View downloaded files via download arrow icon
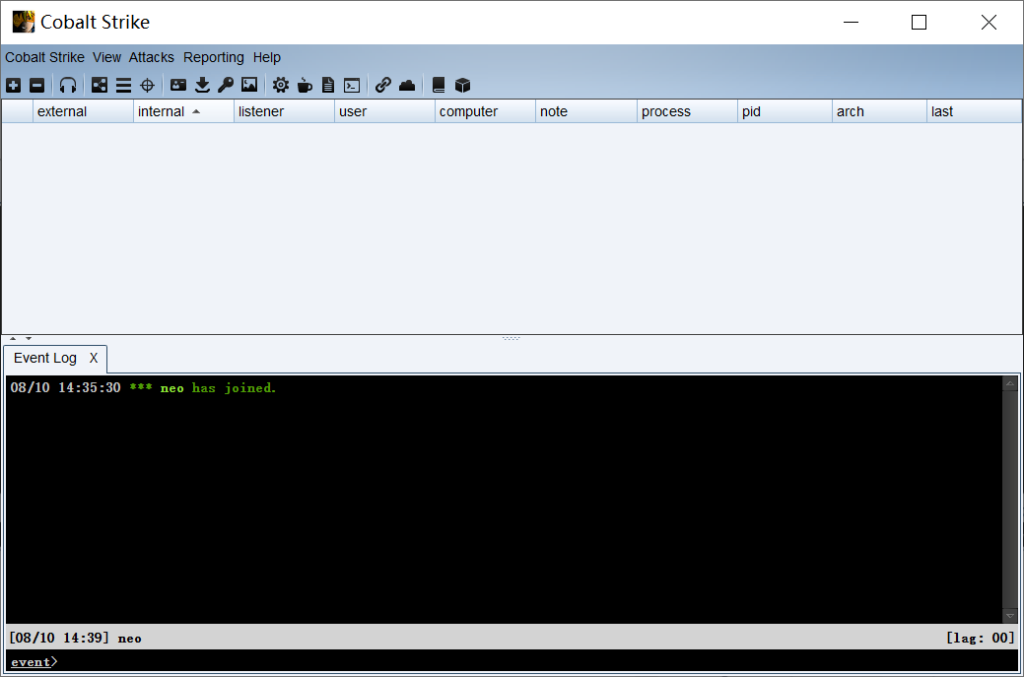The height and width of the screenshot is (677, 1024). 202,86
